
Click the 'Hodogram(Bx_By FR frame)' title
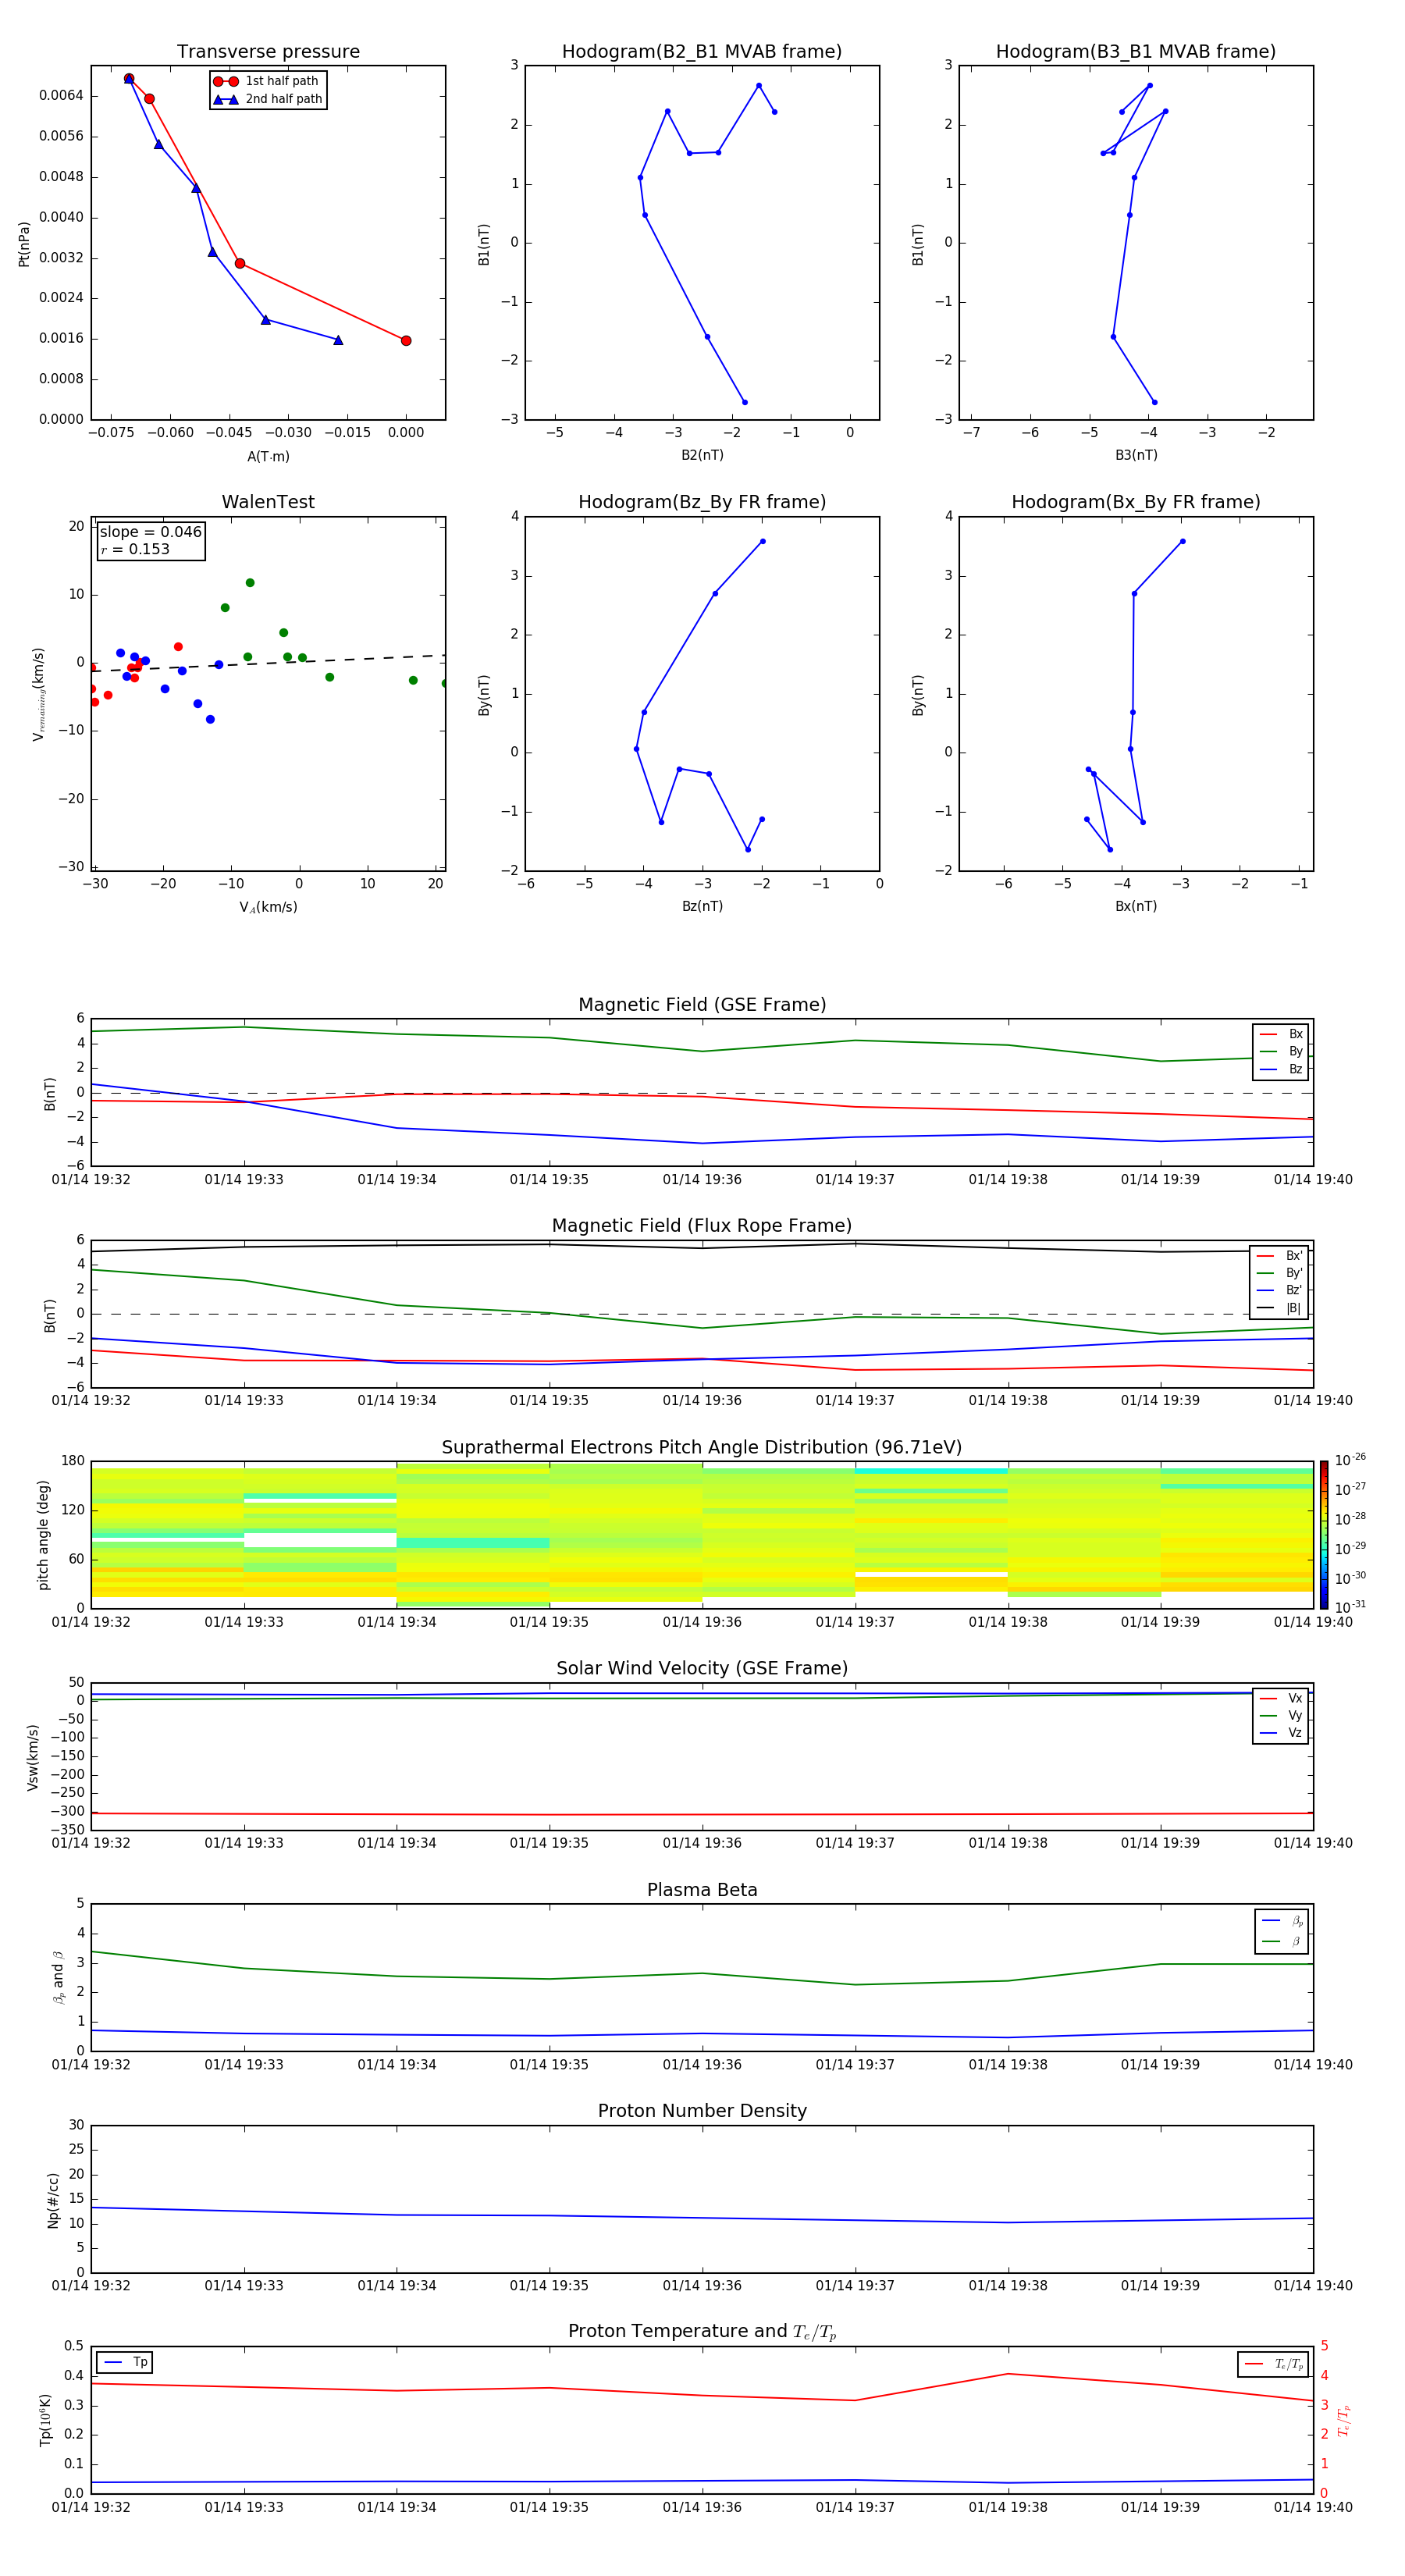[1136, 502]
